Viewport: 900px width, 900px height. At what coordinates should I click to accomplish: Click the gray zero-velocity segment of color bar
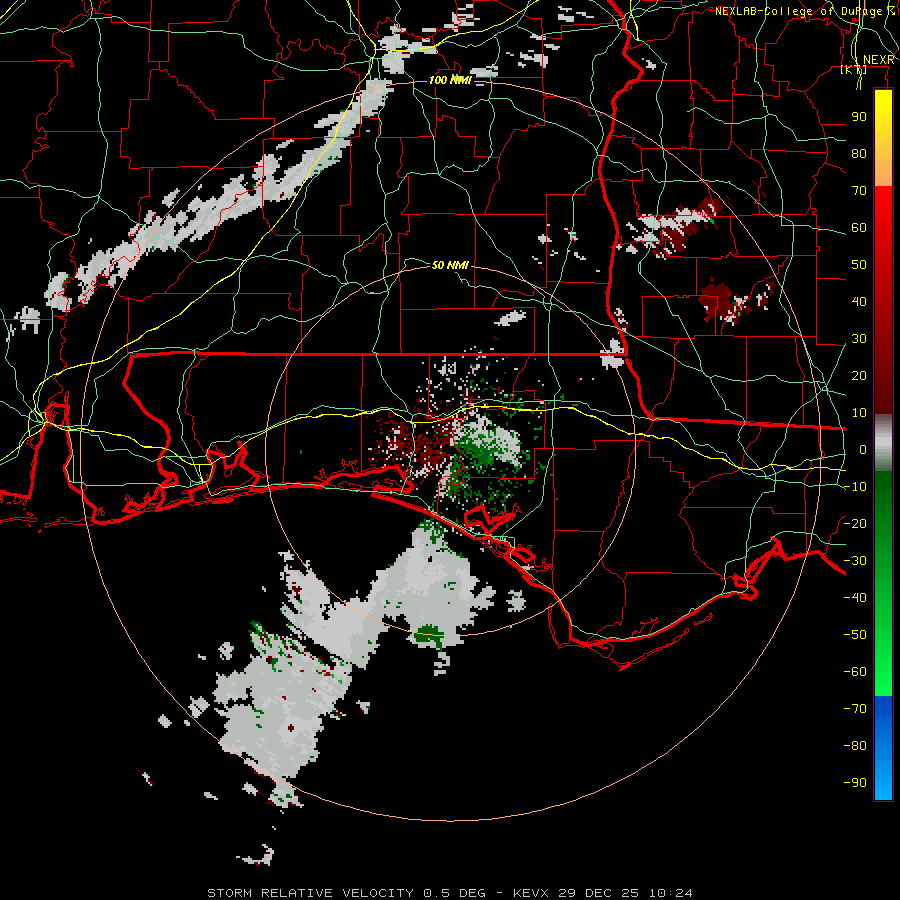pos(883,443)
